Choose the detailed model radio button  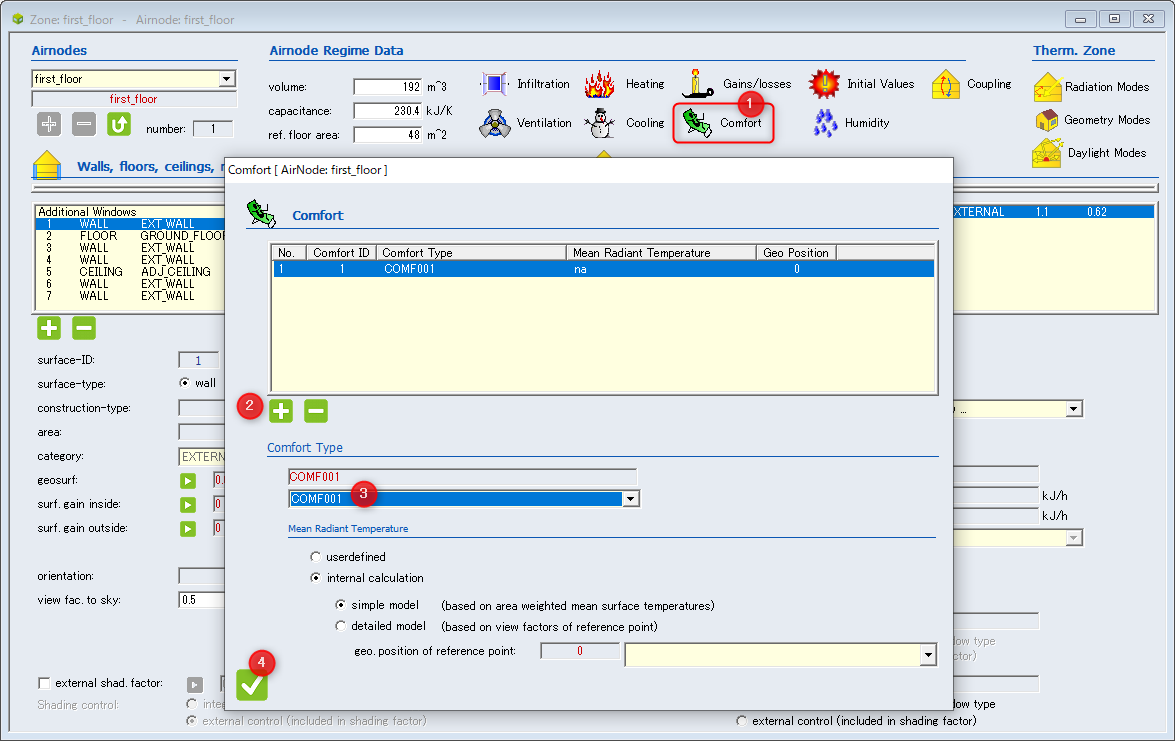click(341, 626)
